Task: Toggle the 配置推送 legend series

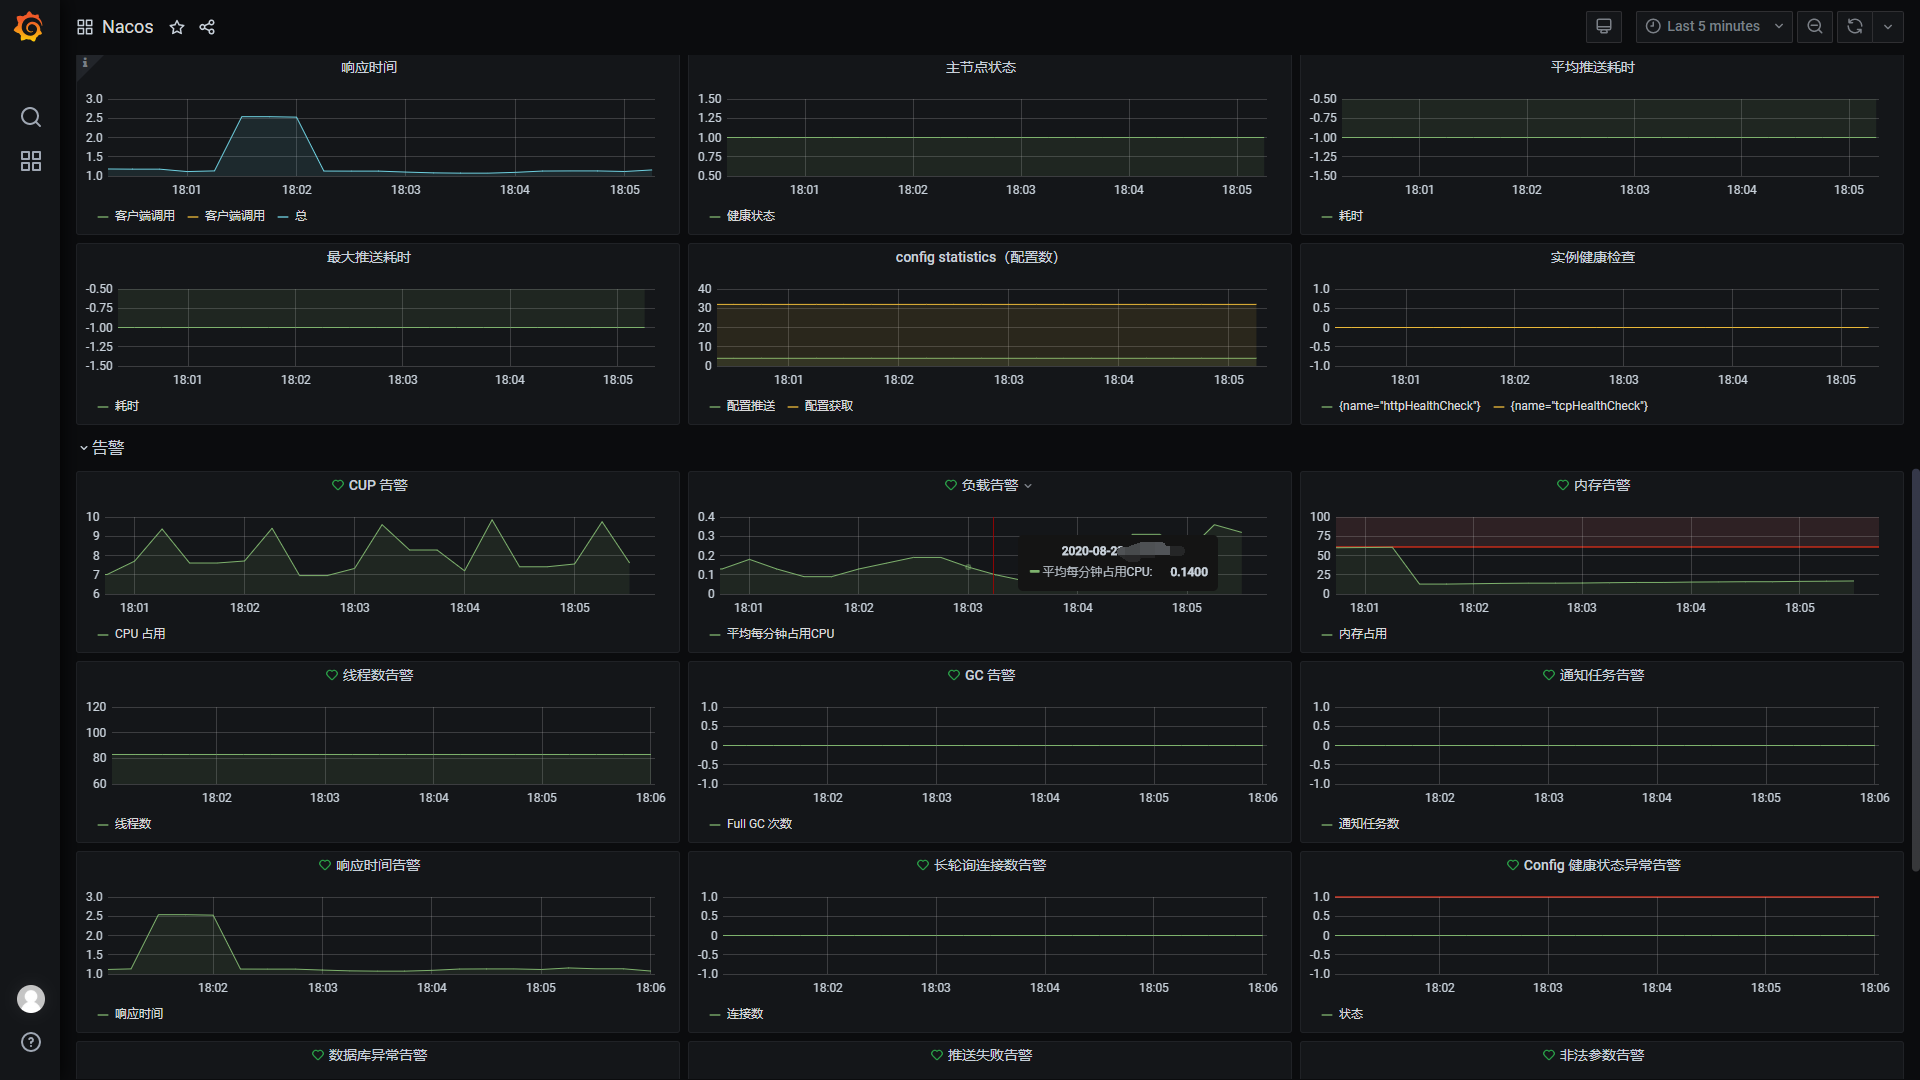Action: pyautogui.click(x=750, y=406)
